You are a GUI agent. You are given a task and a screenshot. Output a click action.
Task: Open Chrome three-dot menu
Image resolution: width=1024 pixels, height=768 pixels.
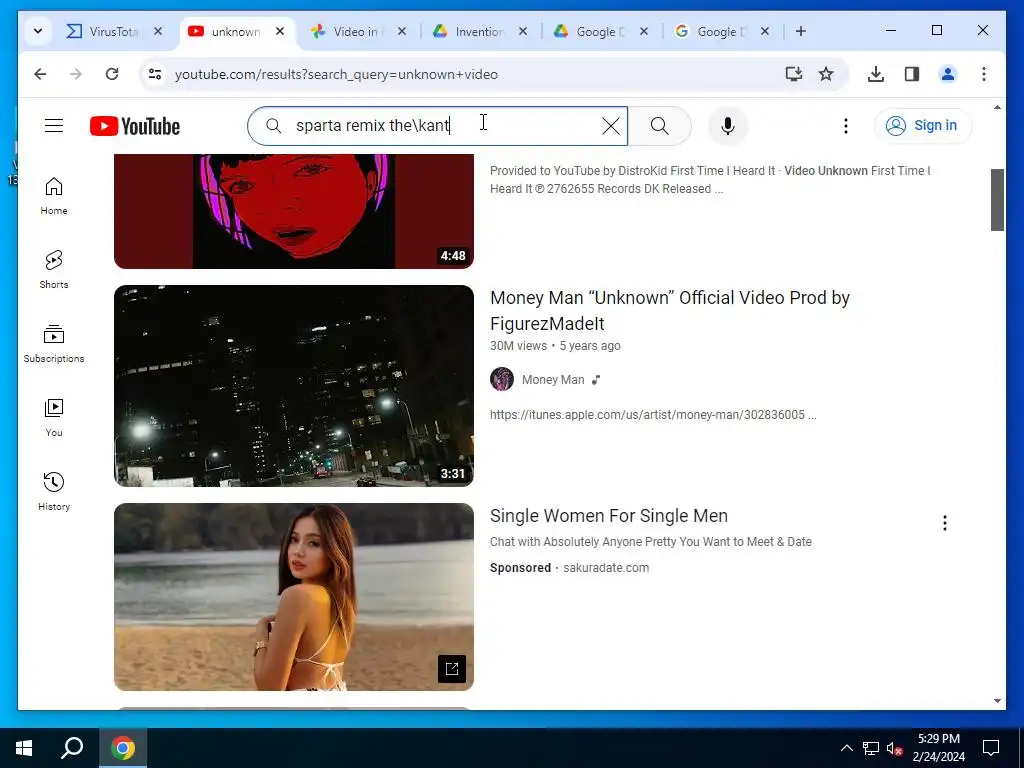[x=984, y=74]
